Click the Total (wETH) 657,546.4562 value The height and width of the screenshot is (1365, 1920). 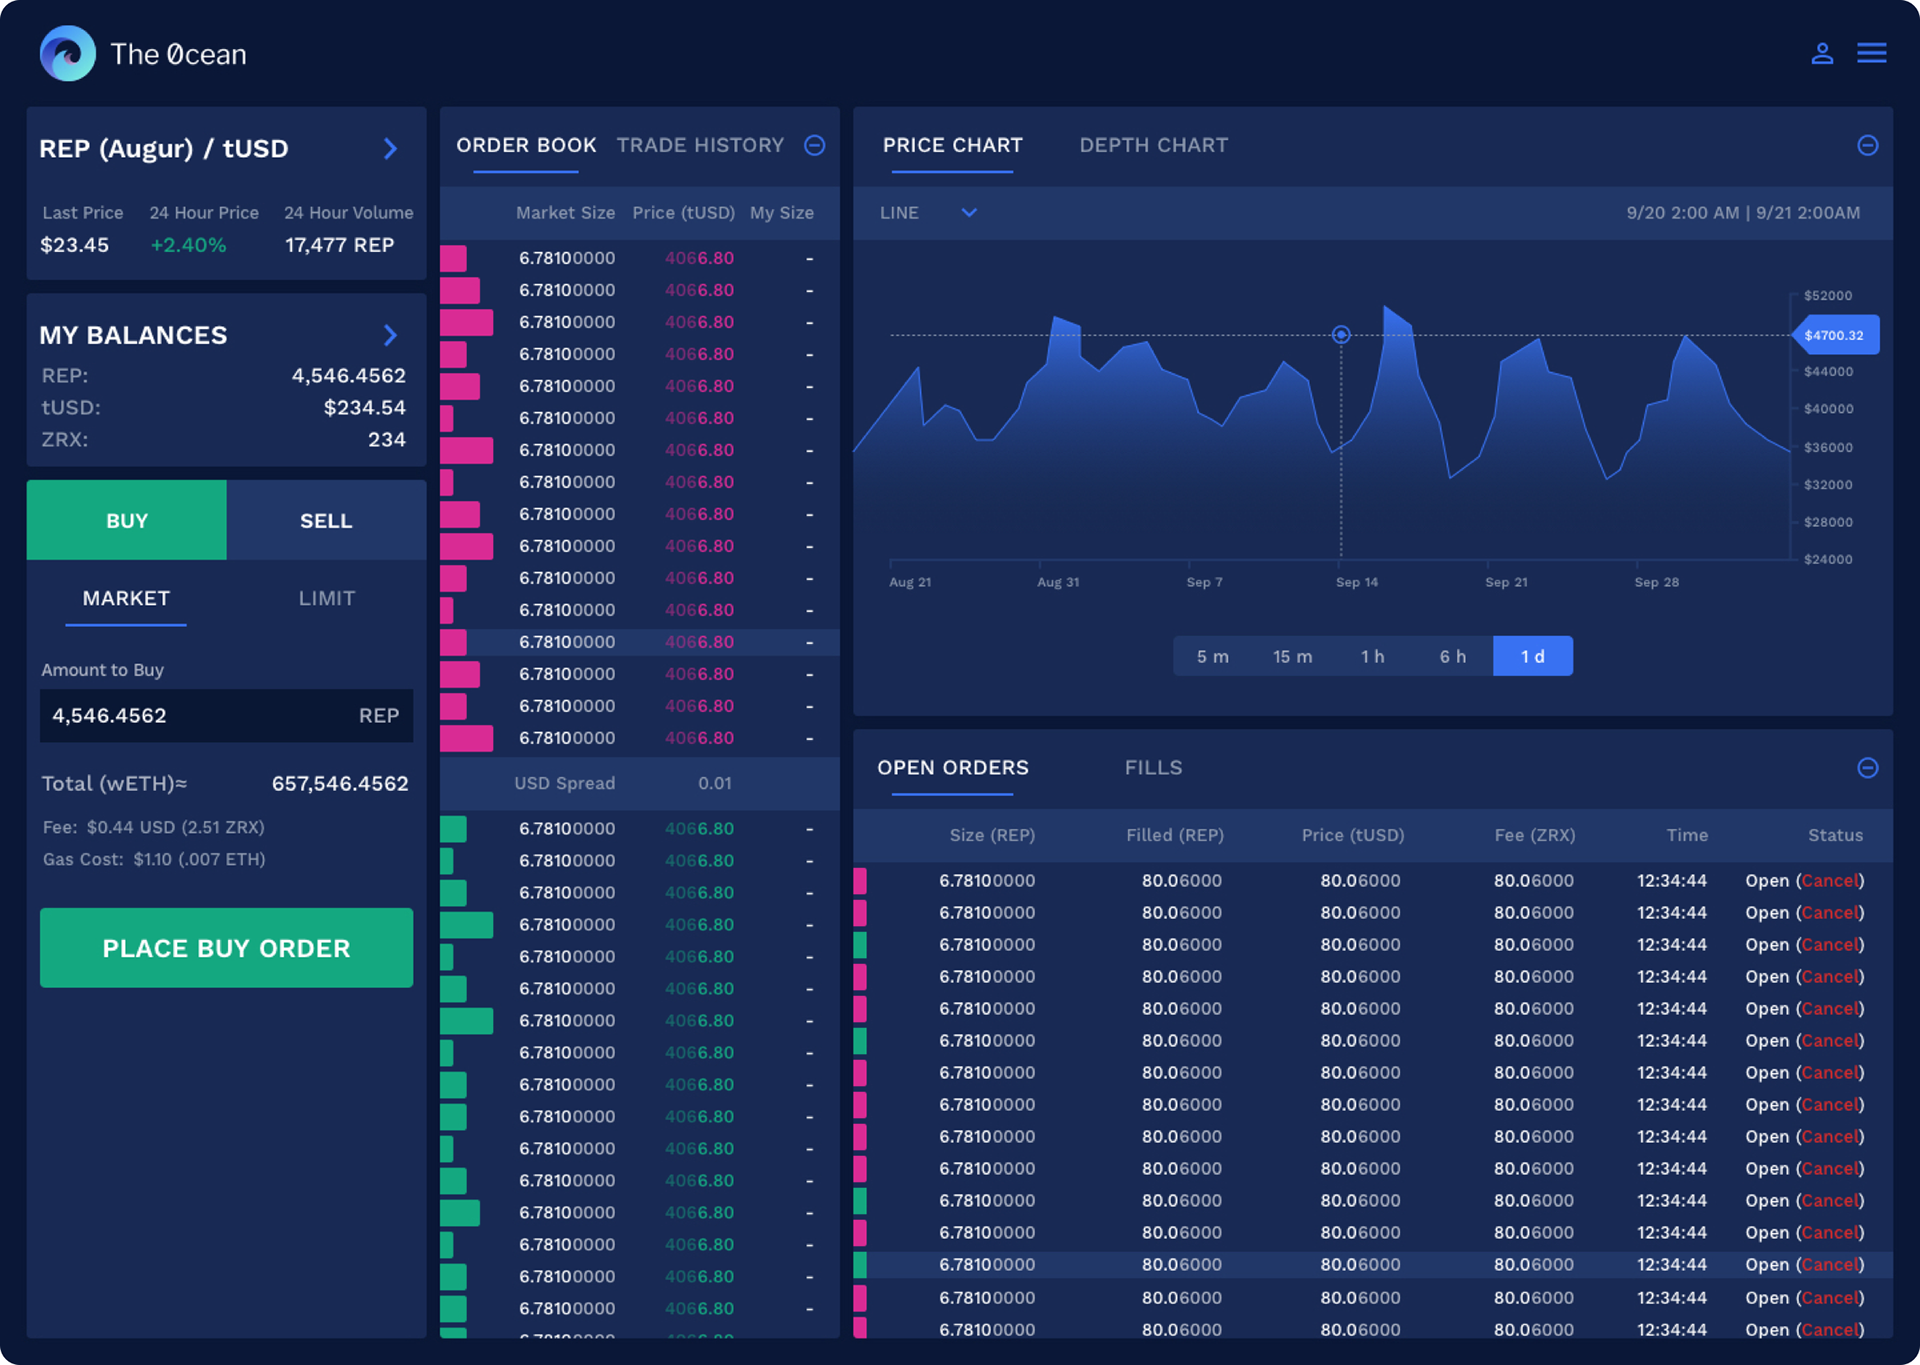pos(340,783)
